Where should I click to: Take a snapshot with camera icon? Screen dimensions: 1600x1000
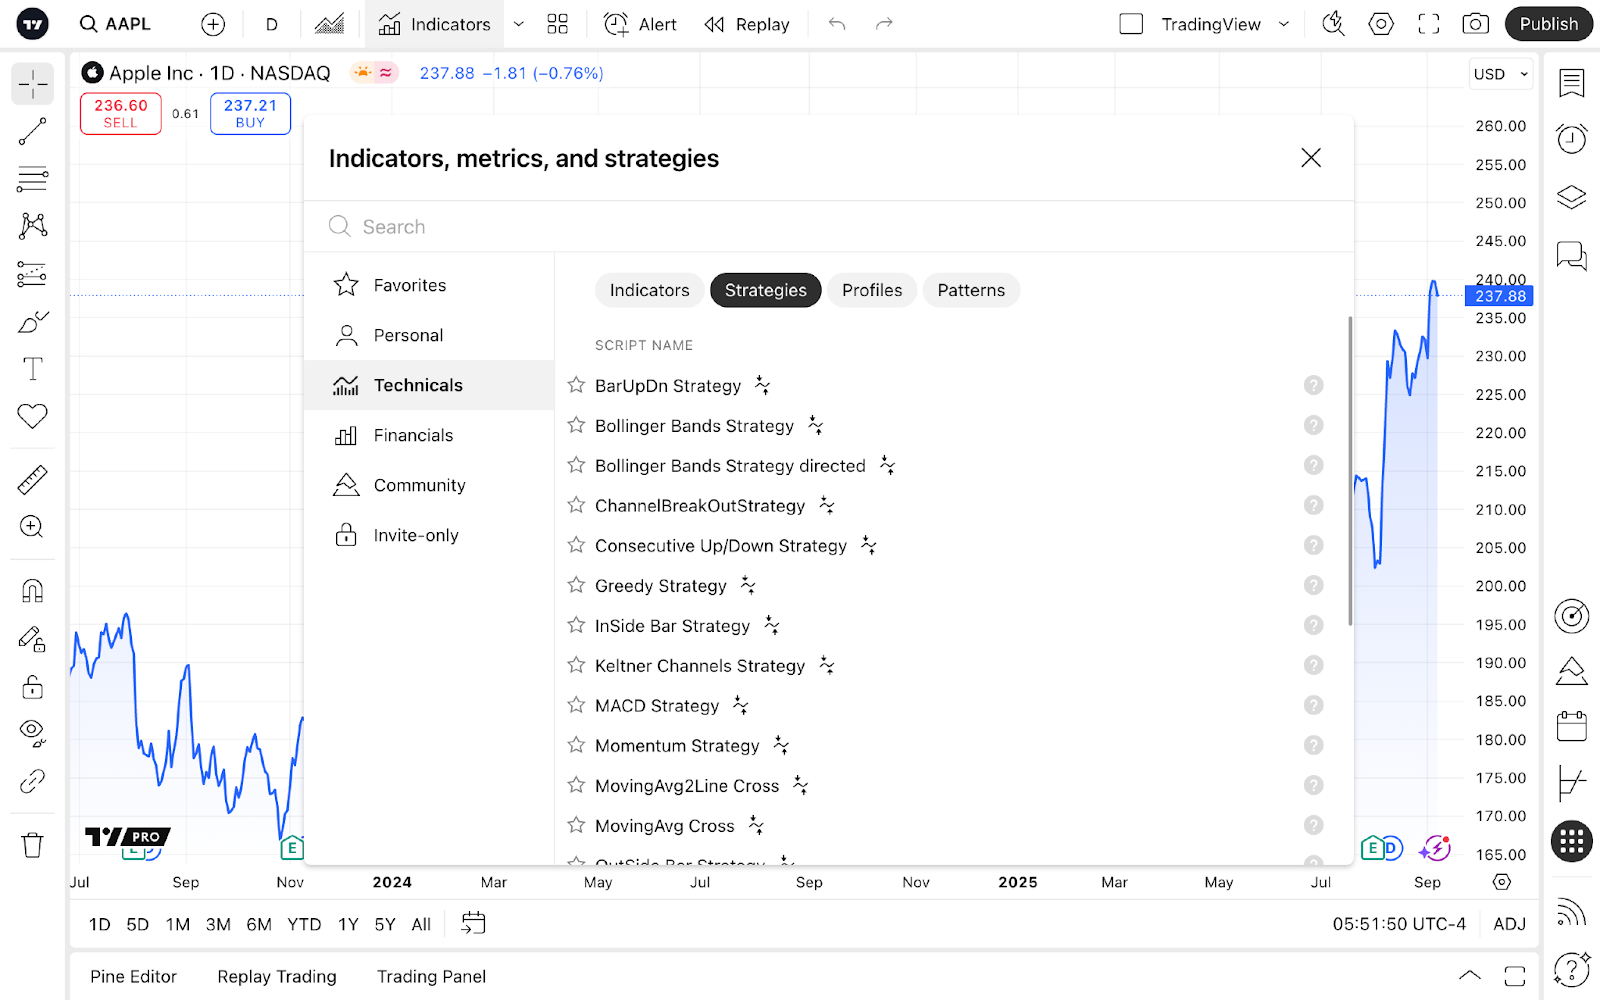[x=1475, y=24]
